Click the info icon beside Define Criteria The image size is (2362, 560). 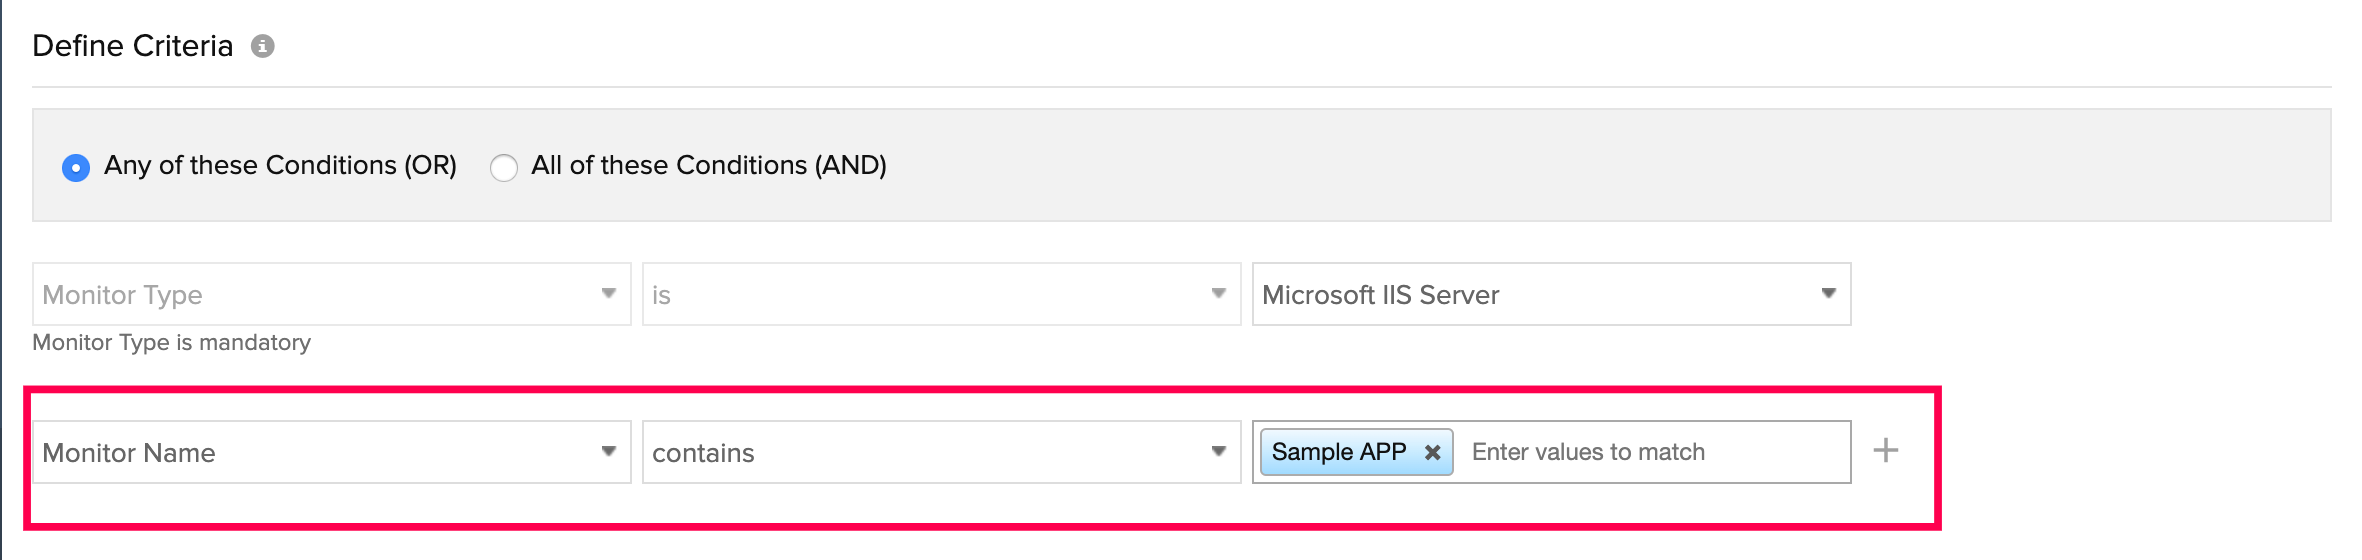pyautogui.click(x=262, y=46)
